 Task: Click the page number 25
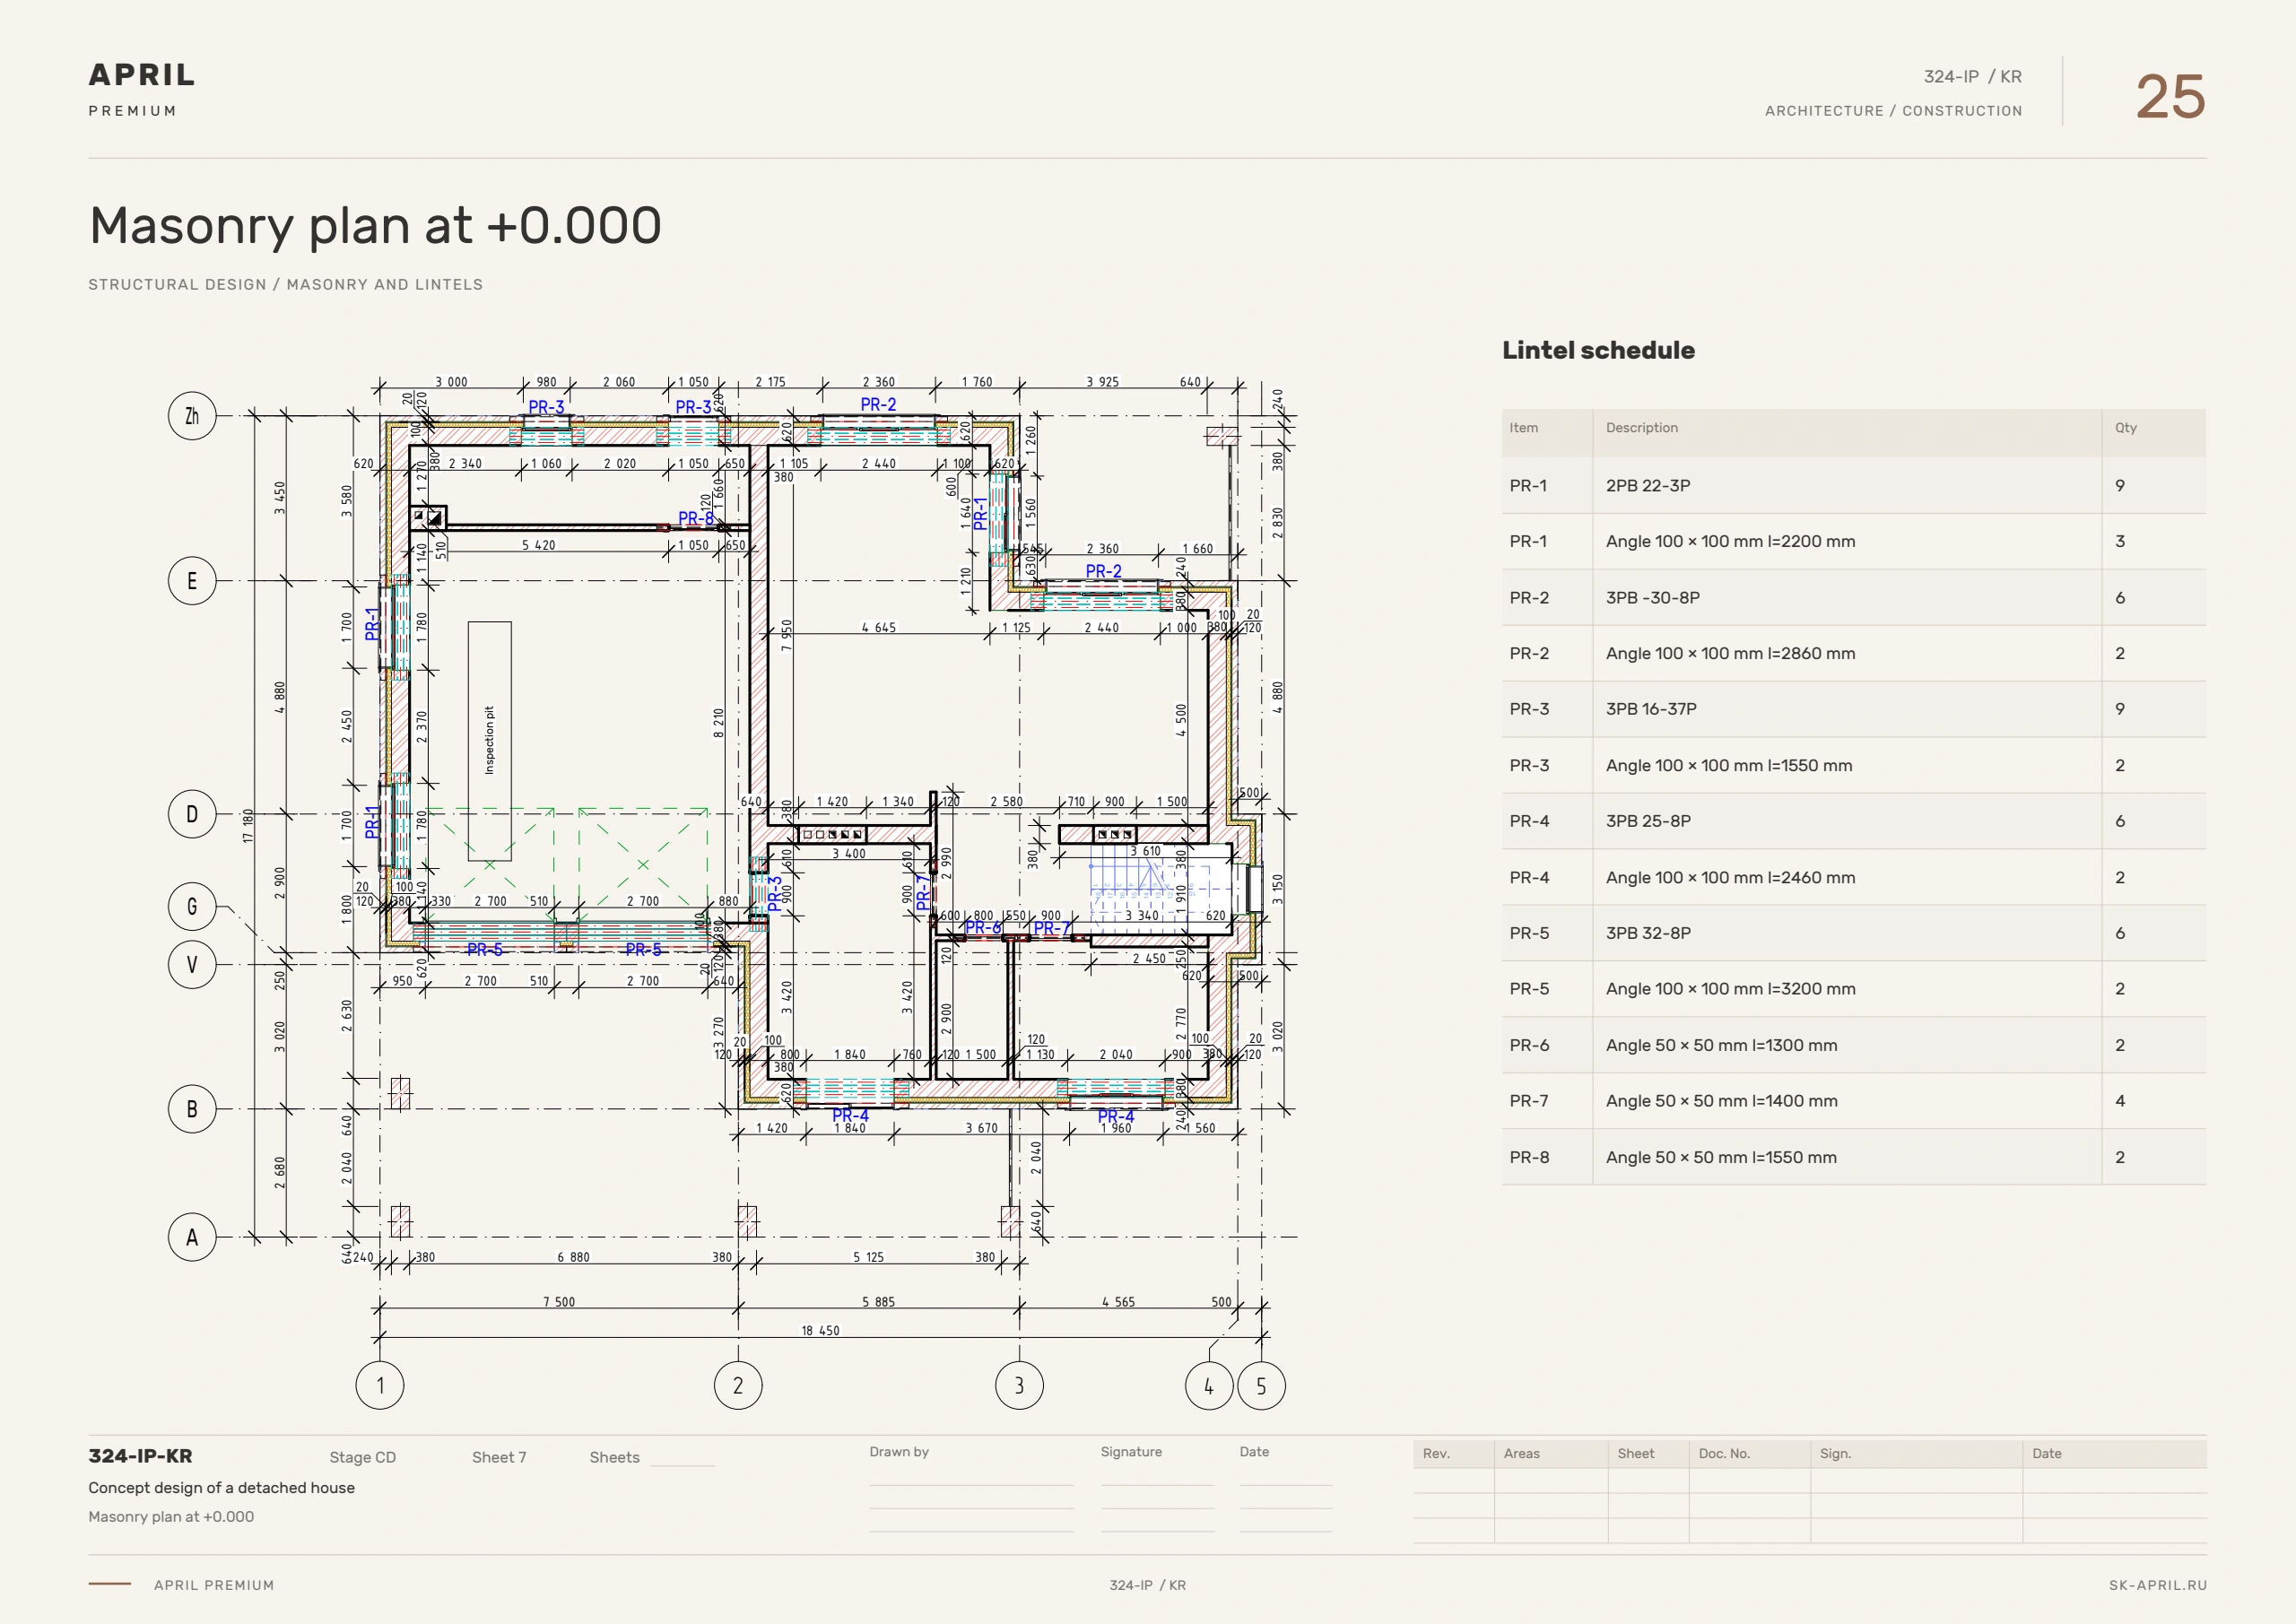pyautogui.click(x=2170, y=97)
